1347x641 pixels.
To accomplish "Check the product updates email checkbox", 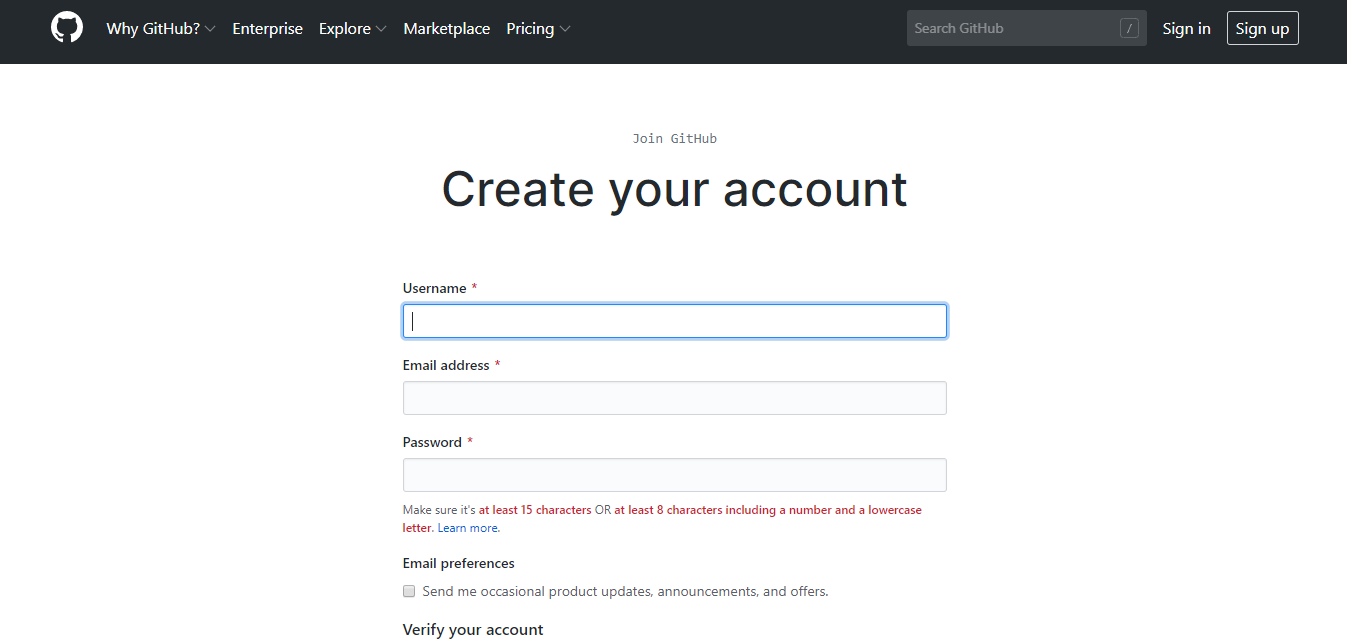I will pos(409,591).
